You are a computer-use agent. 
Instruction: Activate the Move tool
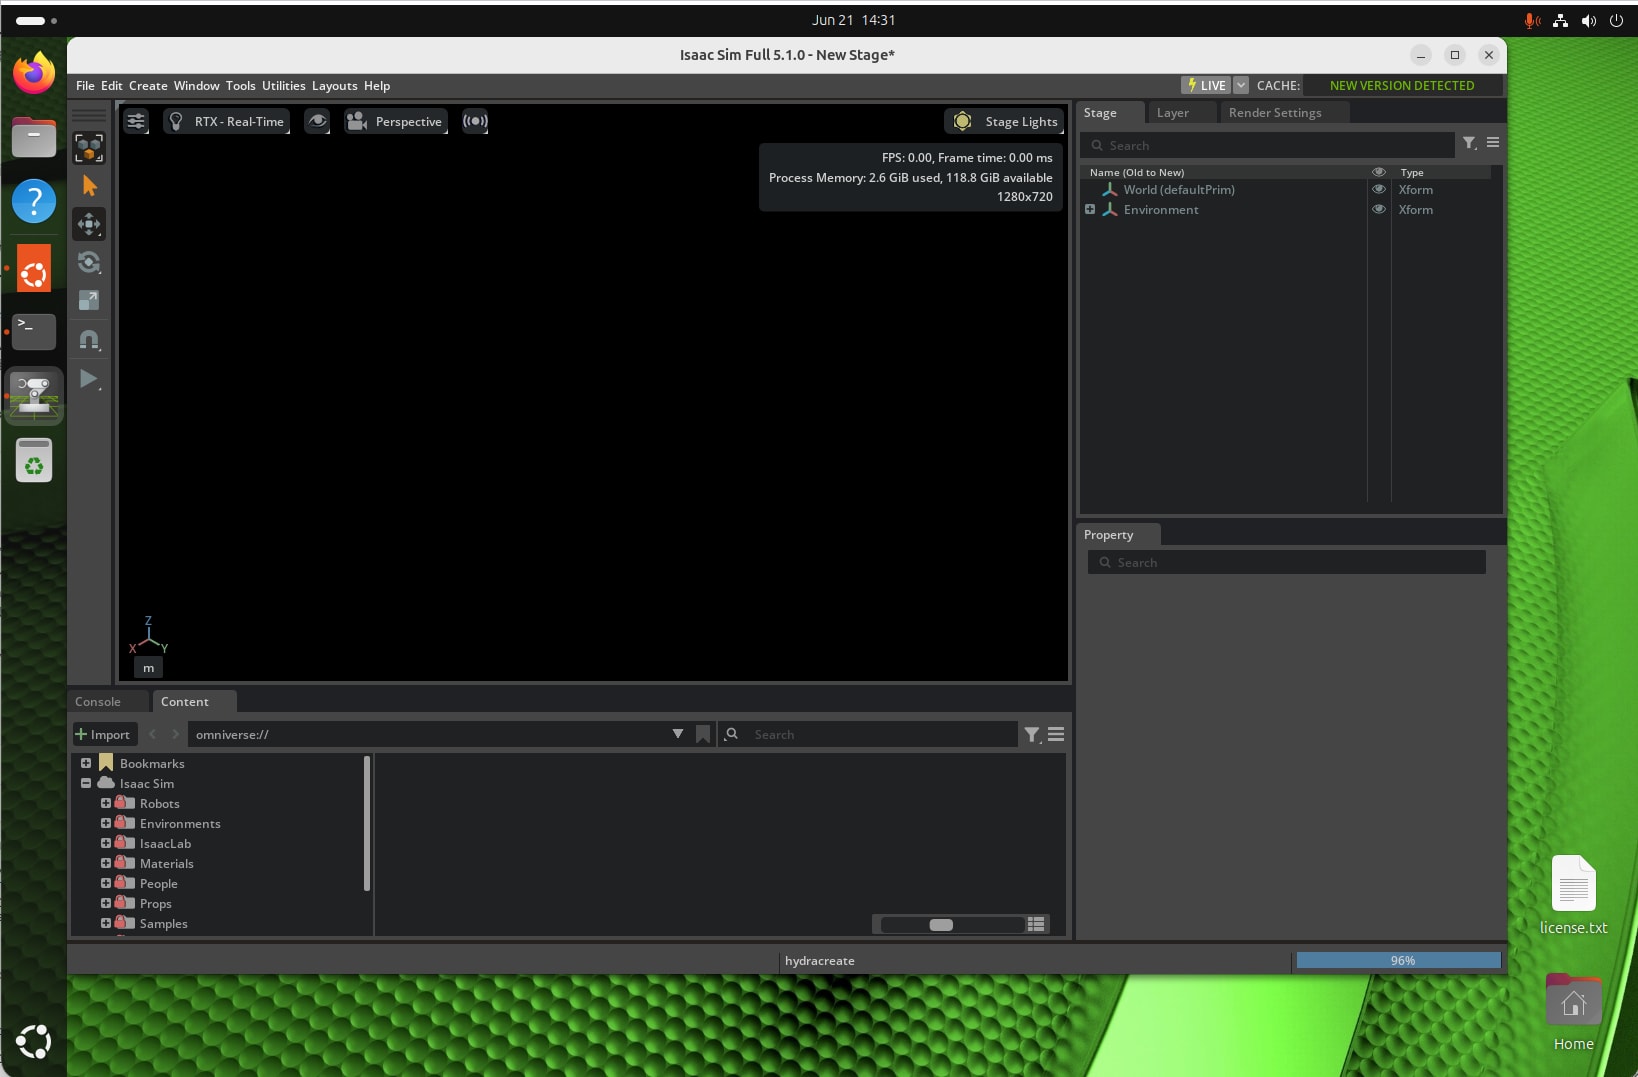pyautogui.click(x=89, y=224)
